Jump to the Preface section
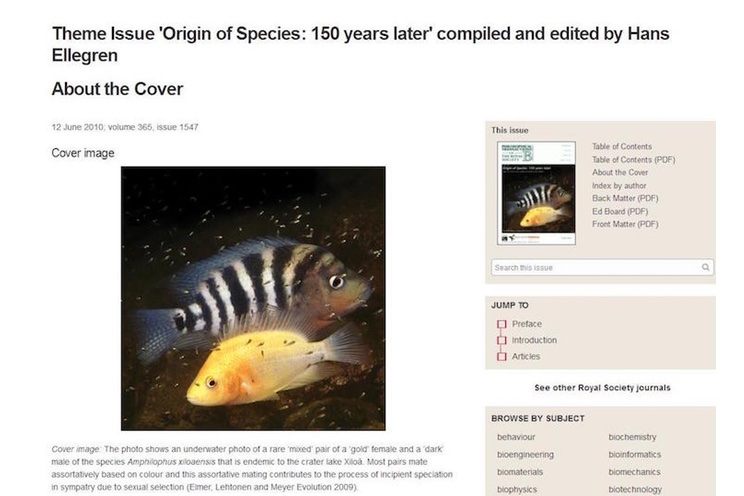 point(526,324)
